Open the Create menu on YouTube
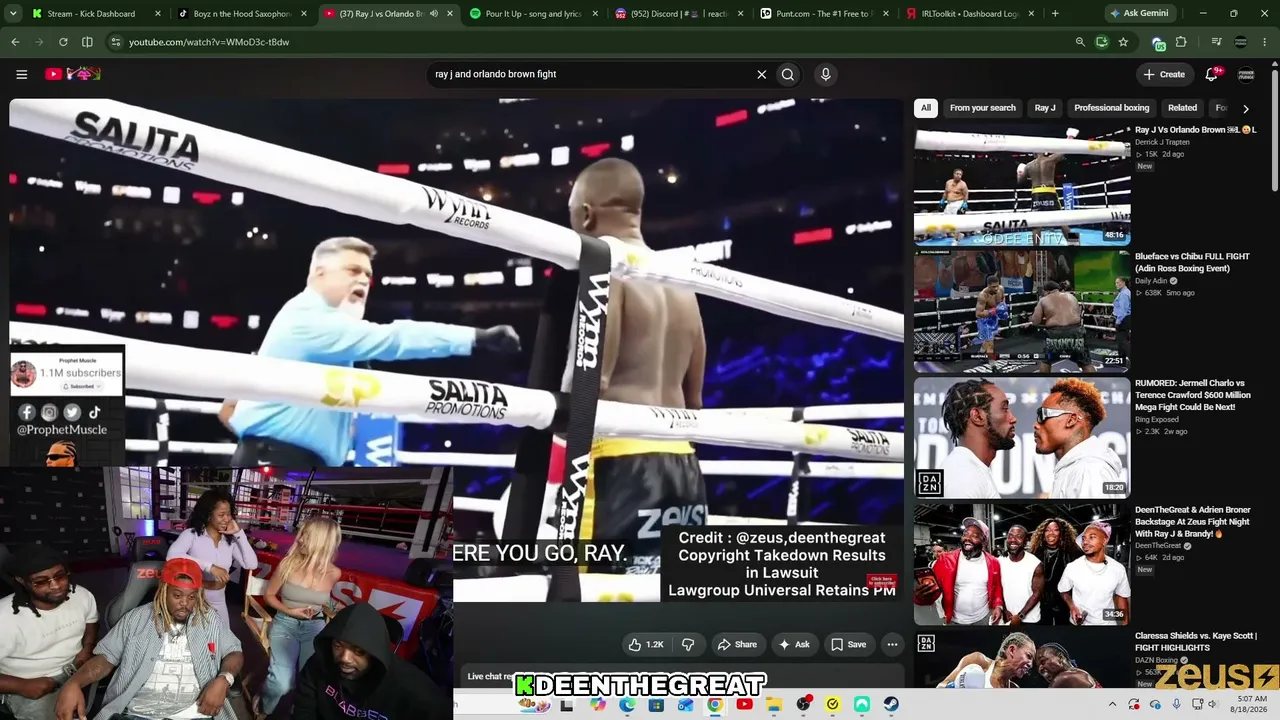 (x=1164, y=74)
